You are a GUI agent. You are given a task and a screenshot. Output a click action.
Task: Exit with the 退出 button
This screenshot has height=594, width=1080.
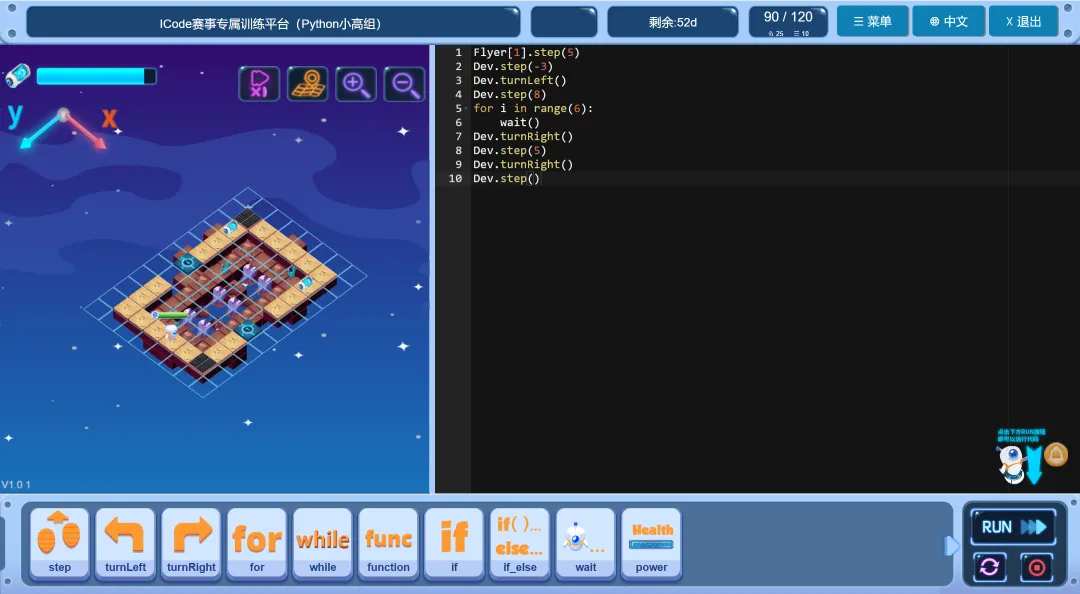pos(1024,21)
